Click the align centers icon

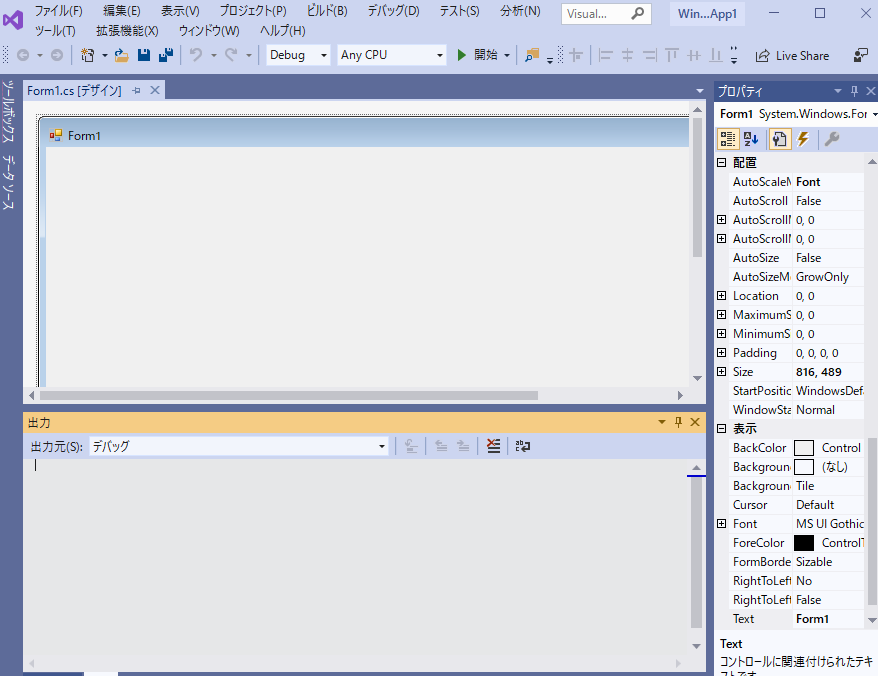click(x=627, y=55)
